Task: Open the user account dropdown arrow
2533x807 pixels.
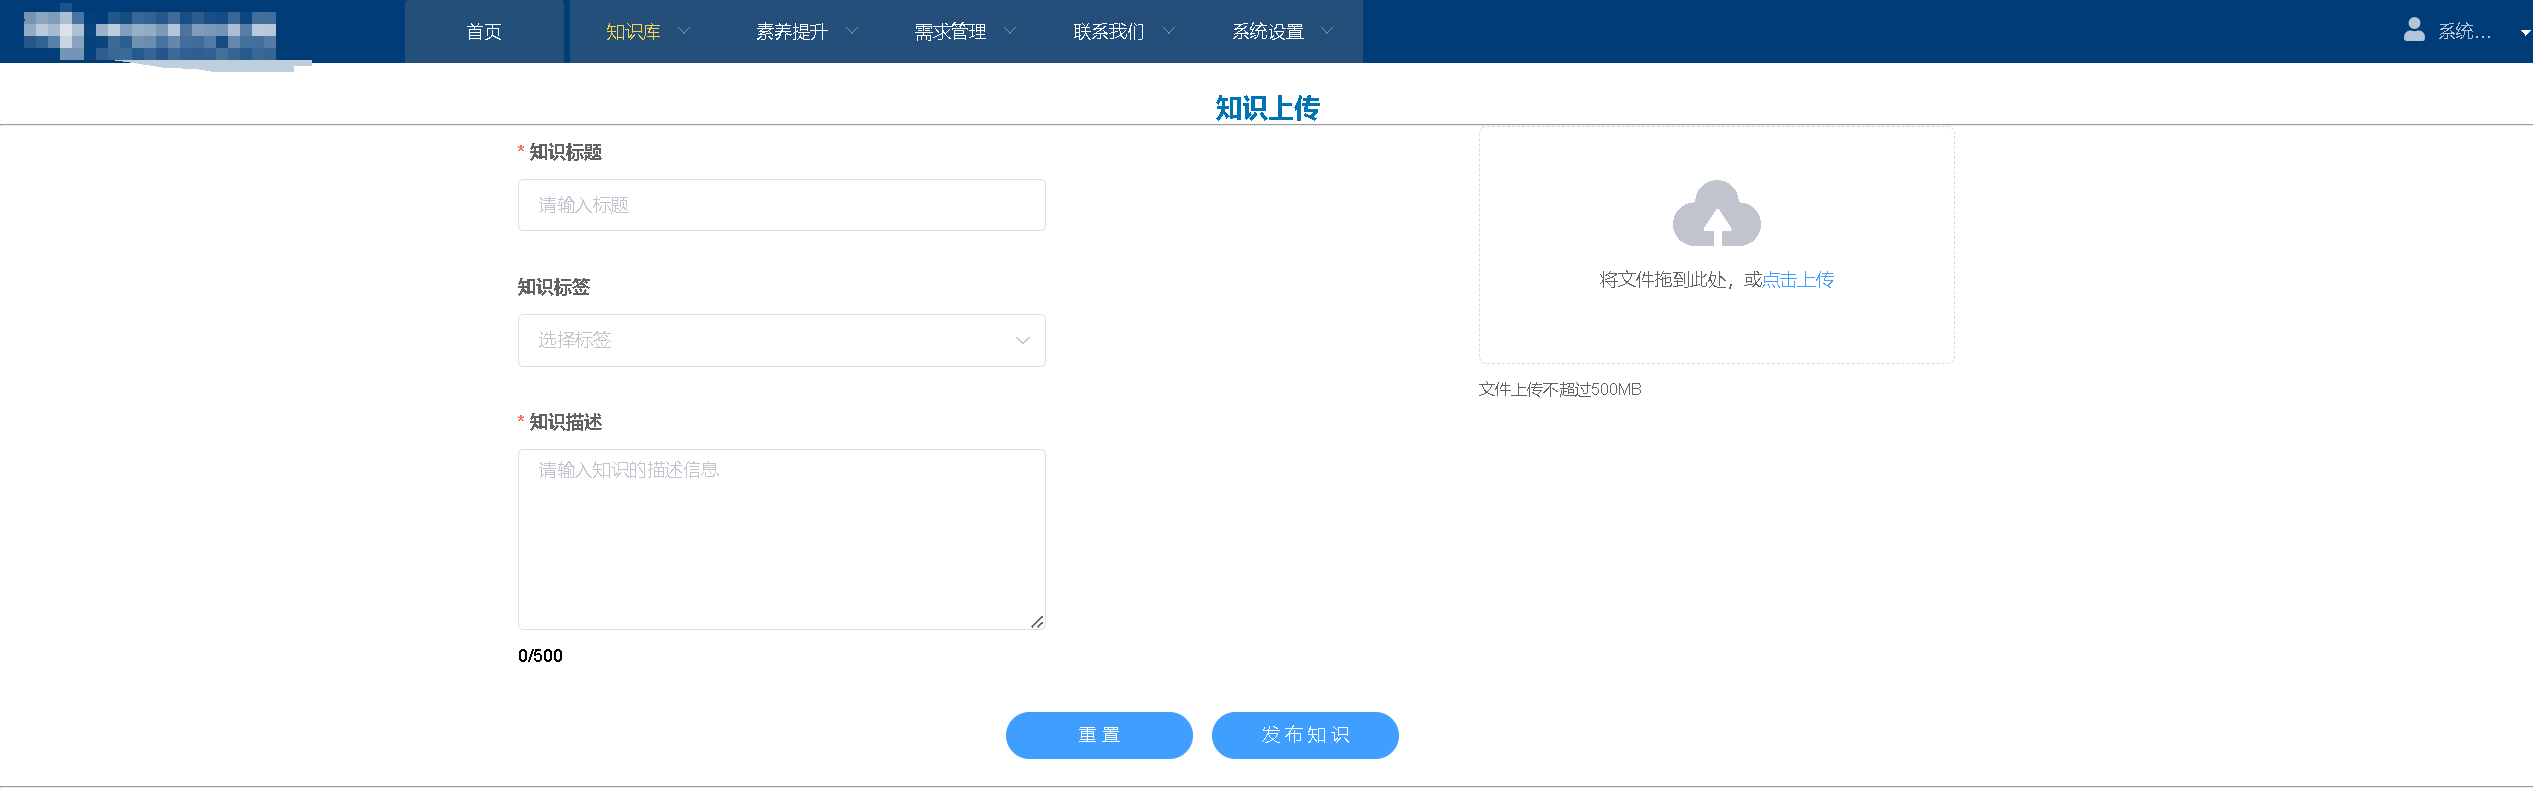Action: (x=2525, y=33)
